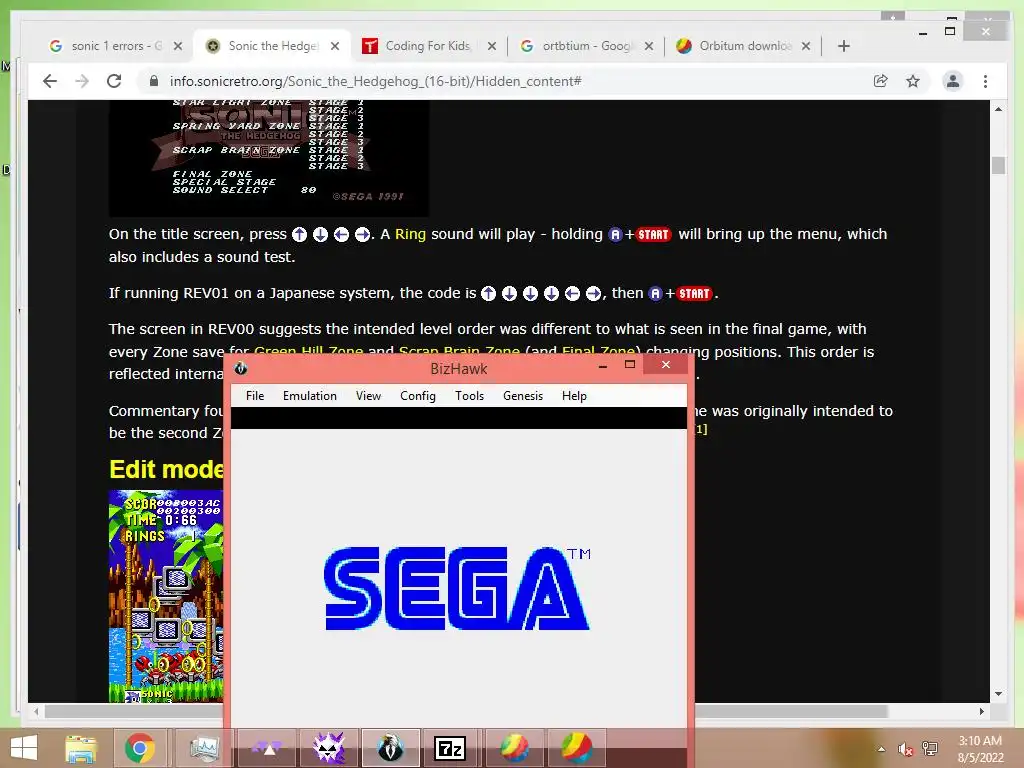Switch to the Orbitum download tab

click(744, 46)
